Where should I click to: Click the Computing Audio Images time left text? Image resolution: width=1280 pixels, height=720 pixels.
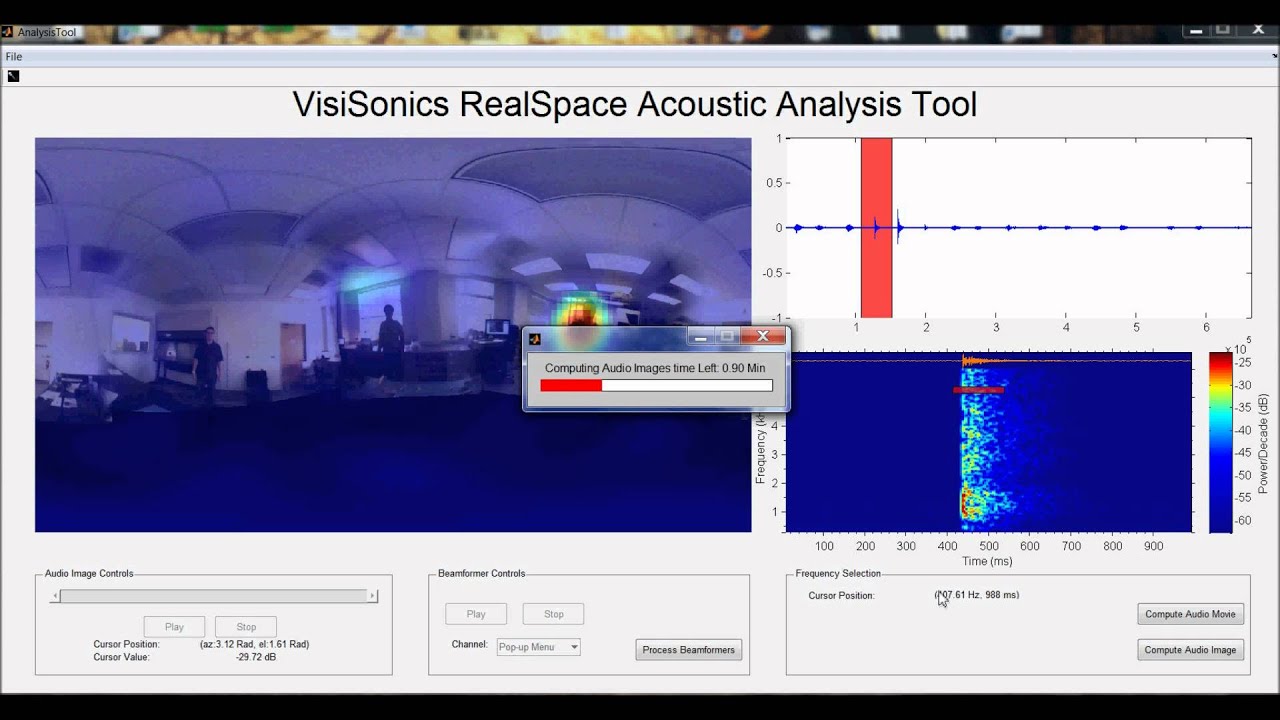point(655,368)
